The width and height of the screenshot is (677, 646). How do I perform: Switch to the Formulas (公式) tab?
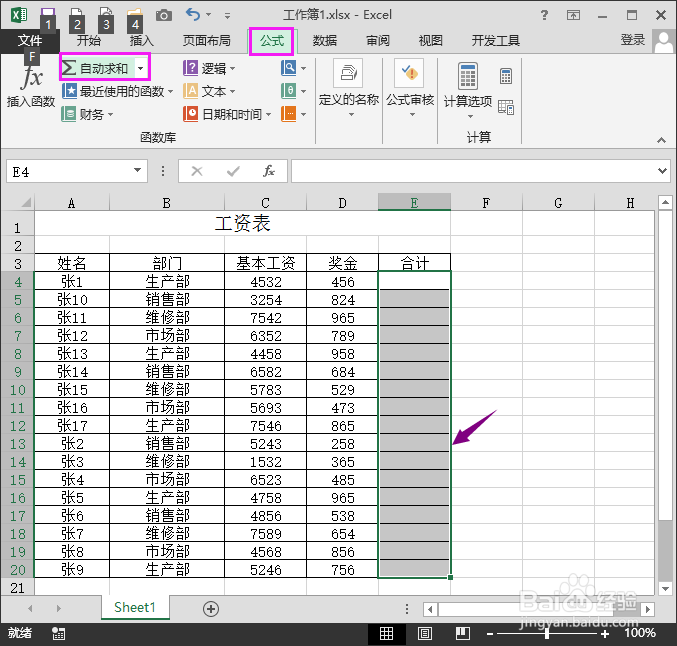tap(272, 41)
